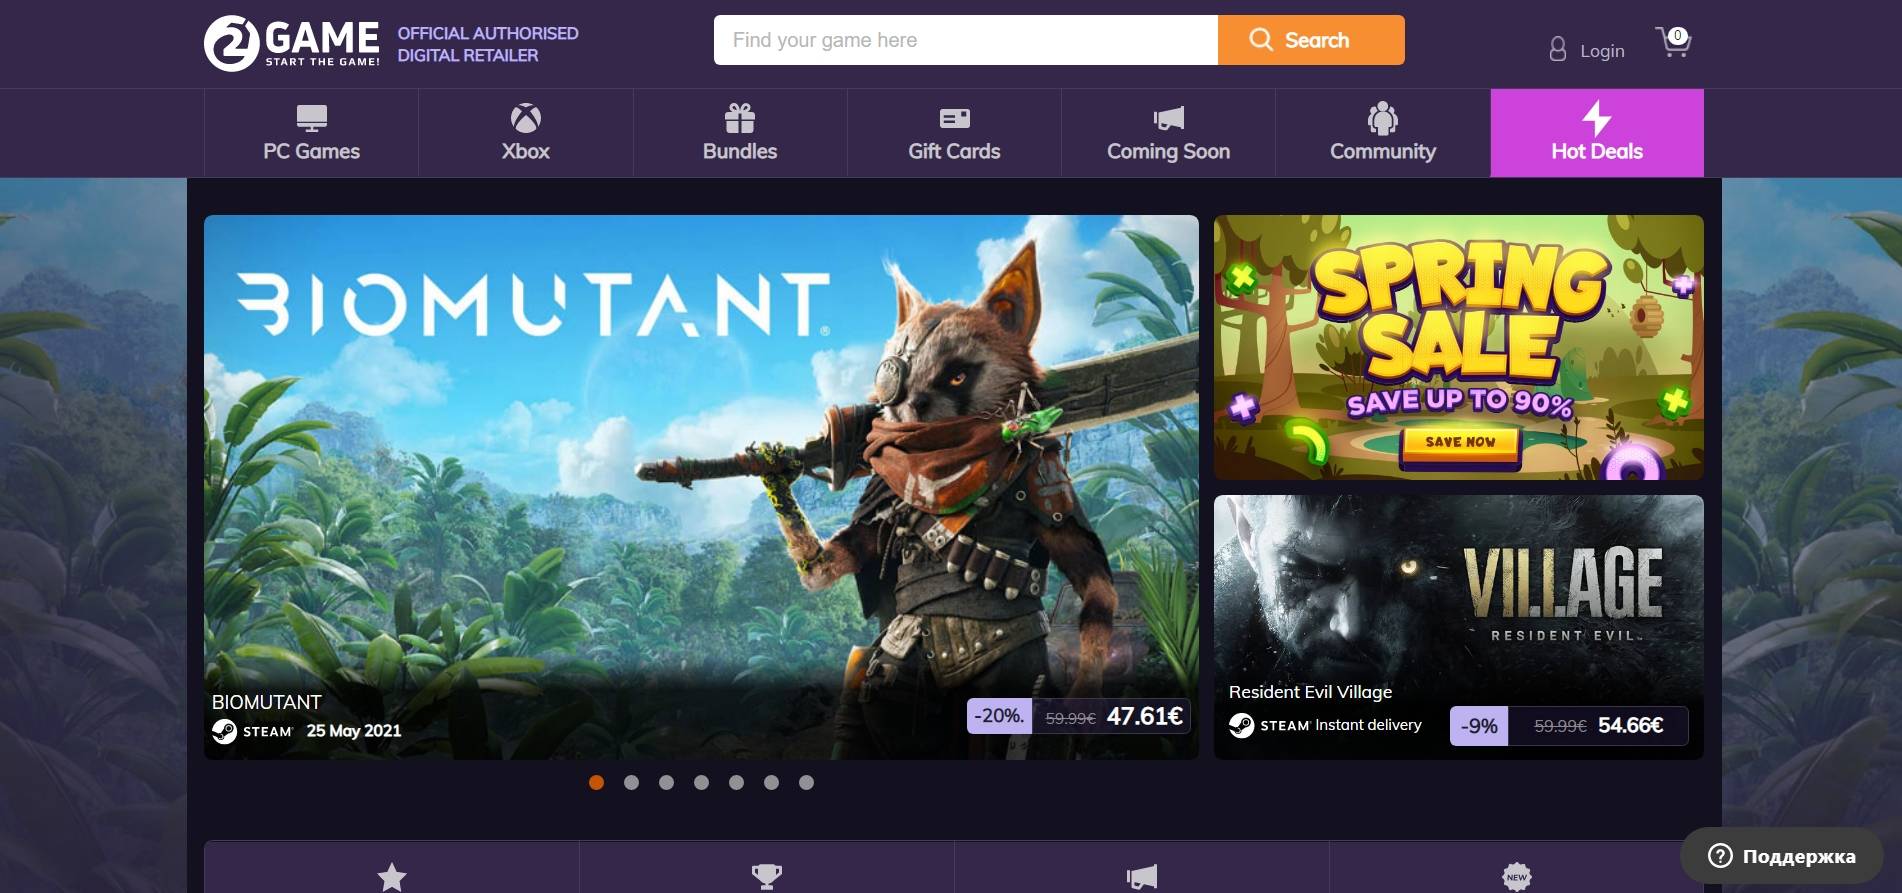Click the card icon above Gift Cards
Viewport: 1902px width, 893px height.
pyautogui.click(x=955, y=118)
